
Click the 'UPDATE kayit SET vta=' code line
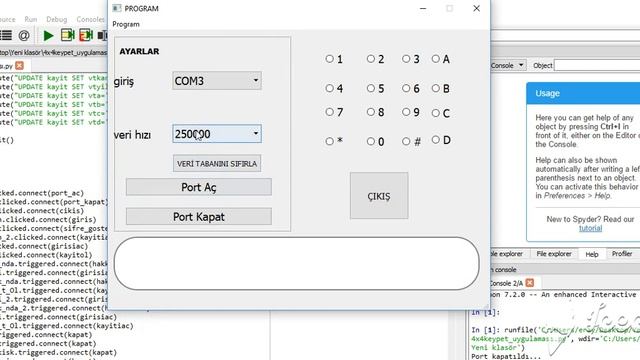[53, 96]
